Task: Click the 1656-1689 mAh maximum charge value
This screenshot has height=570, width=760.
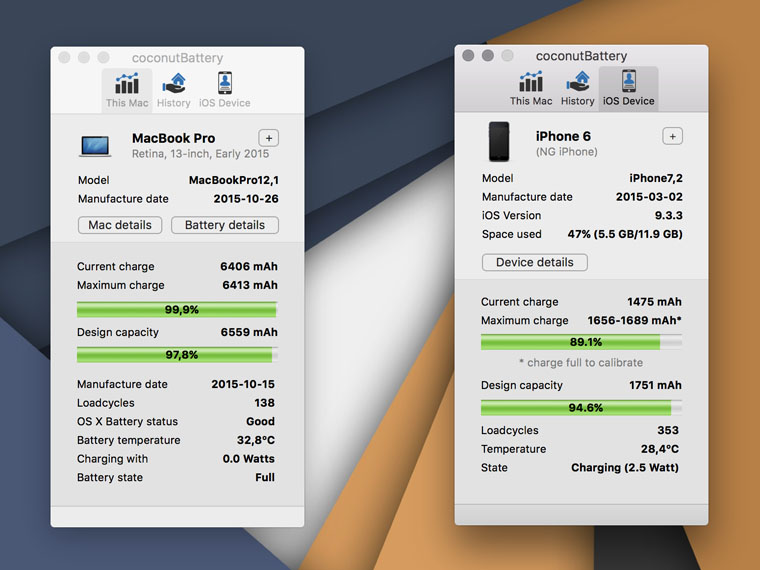Action: (x=634, y=320)
